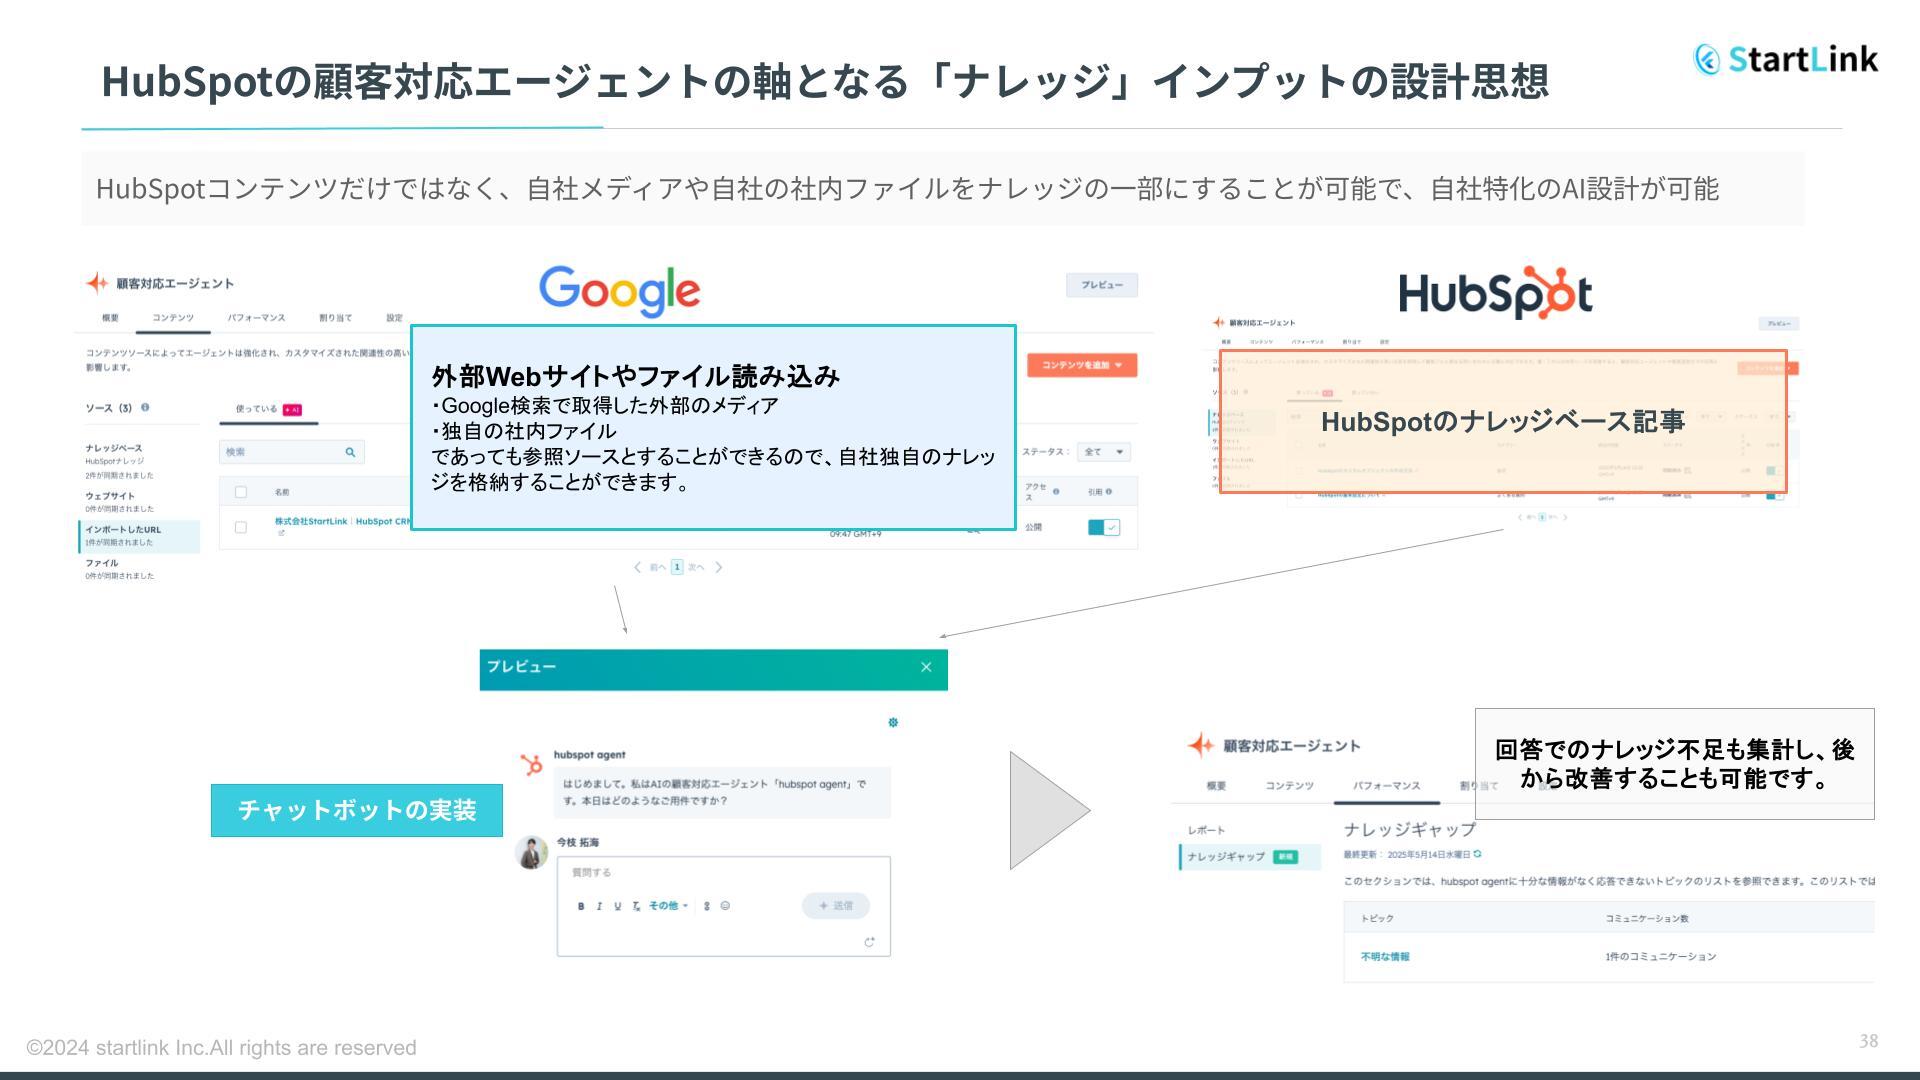The image size is (1920, 1080).
Task: Click the clear formatting icon in chat toolbar
Action: [636, 905]
